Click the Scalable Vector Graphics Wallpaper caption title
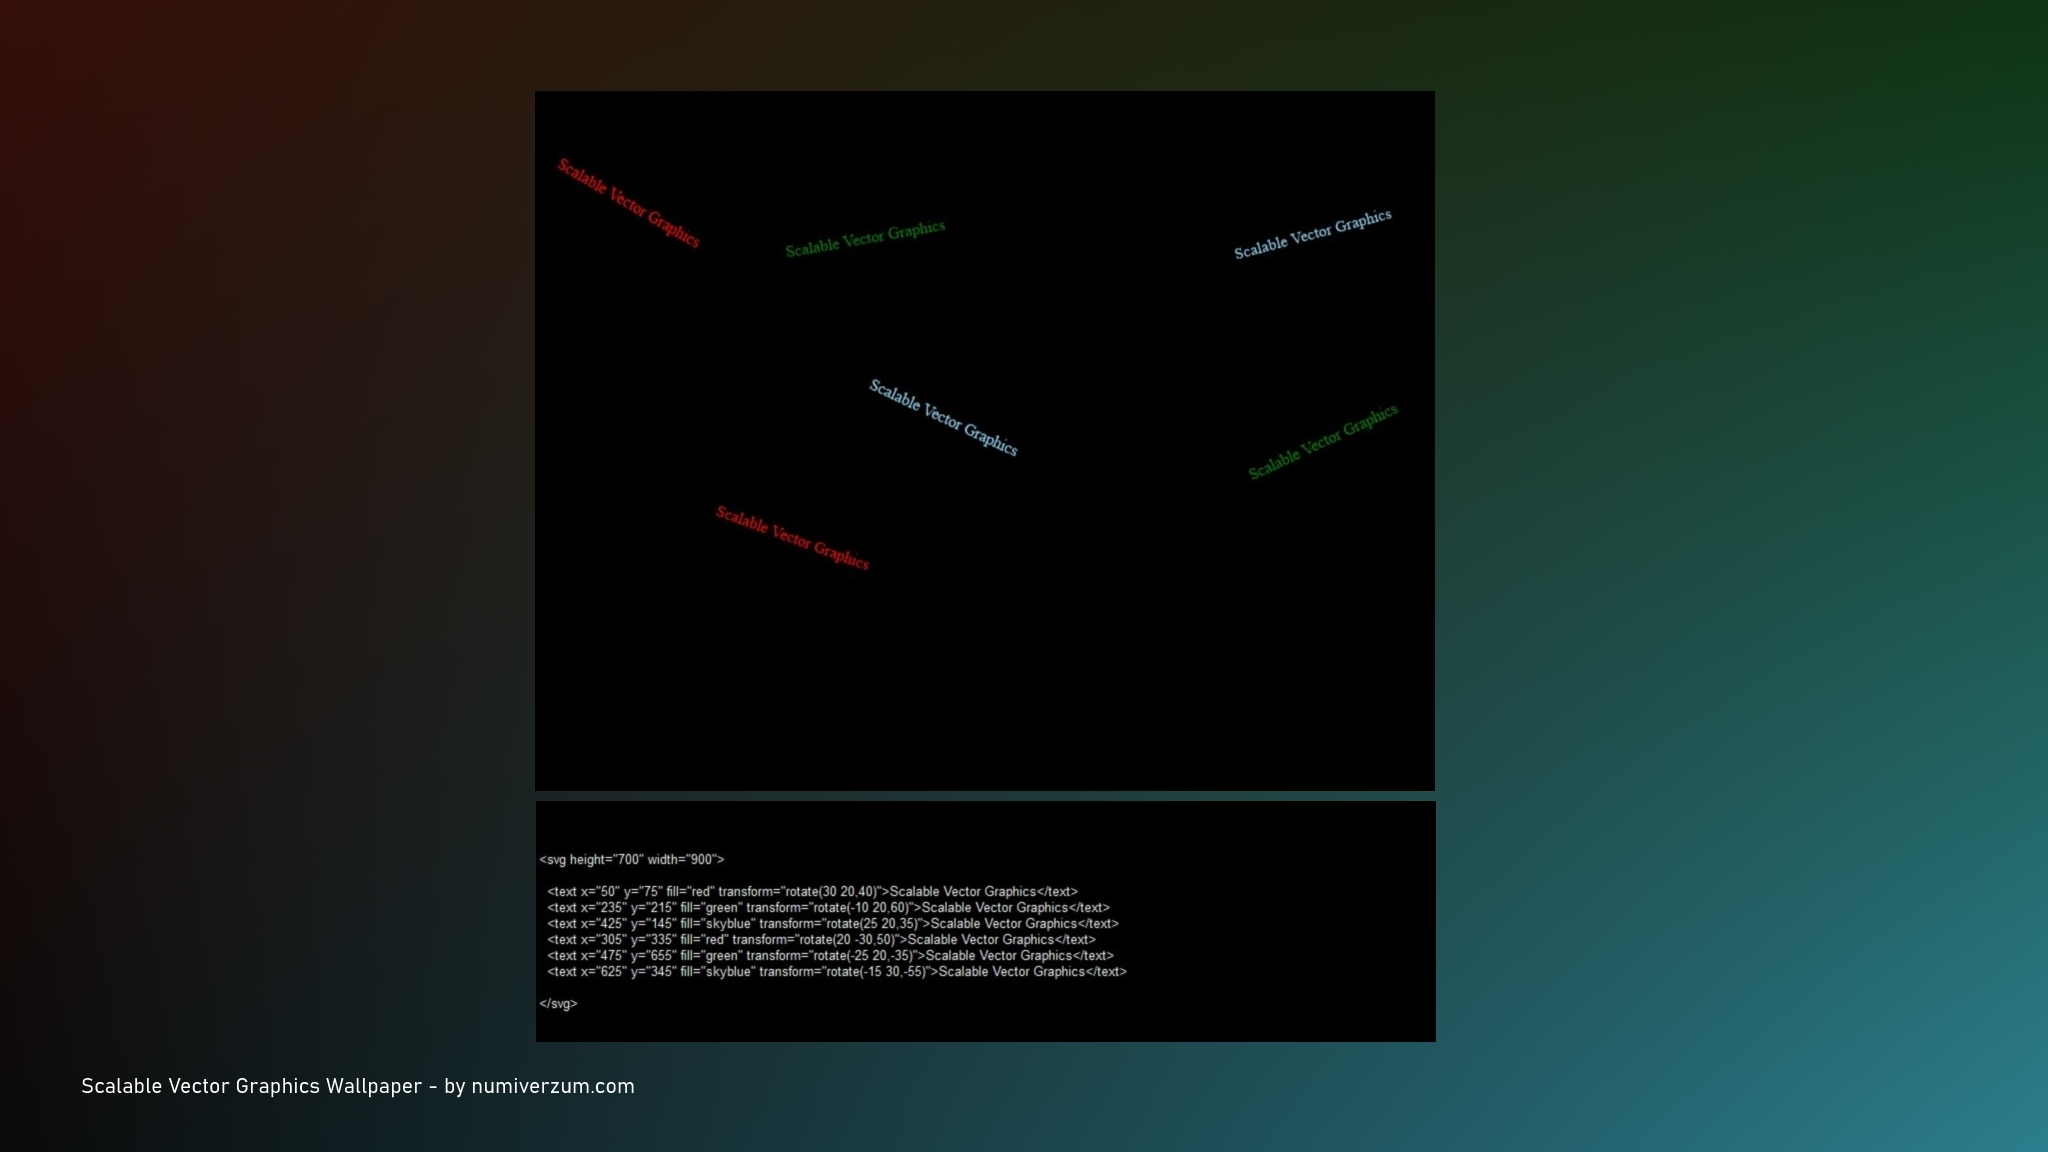The height and width of the screenshot is (1152, 2048). click(251, 1086)
